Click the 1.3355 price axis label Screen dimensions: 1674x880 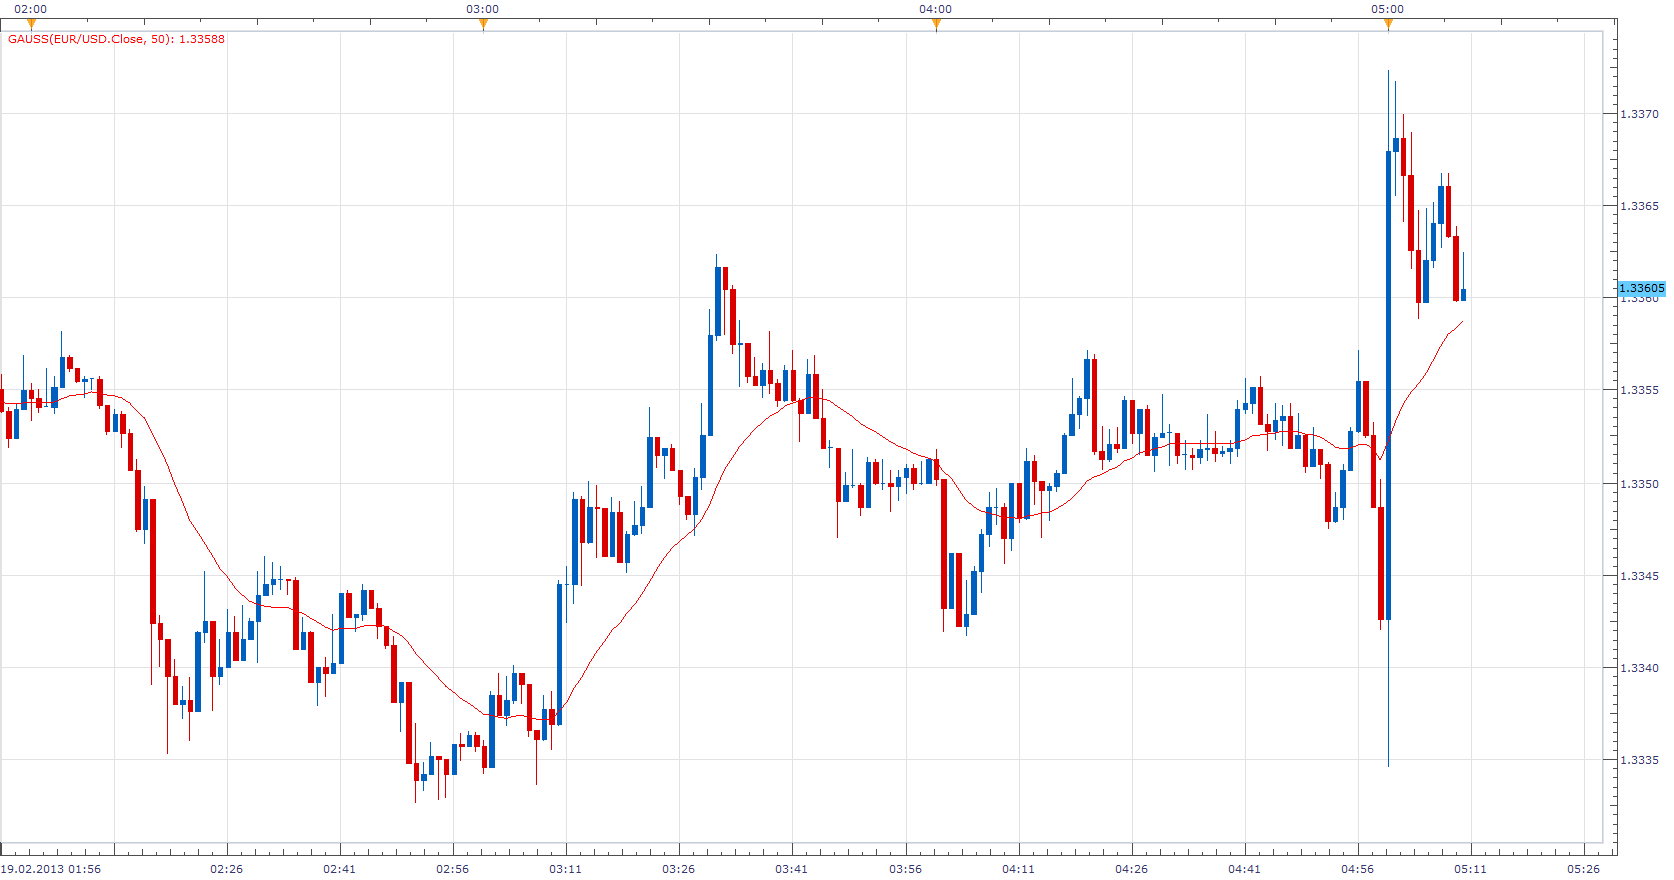tap(1639, 390)
